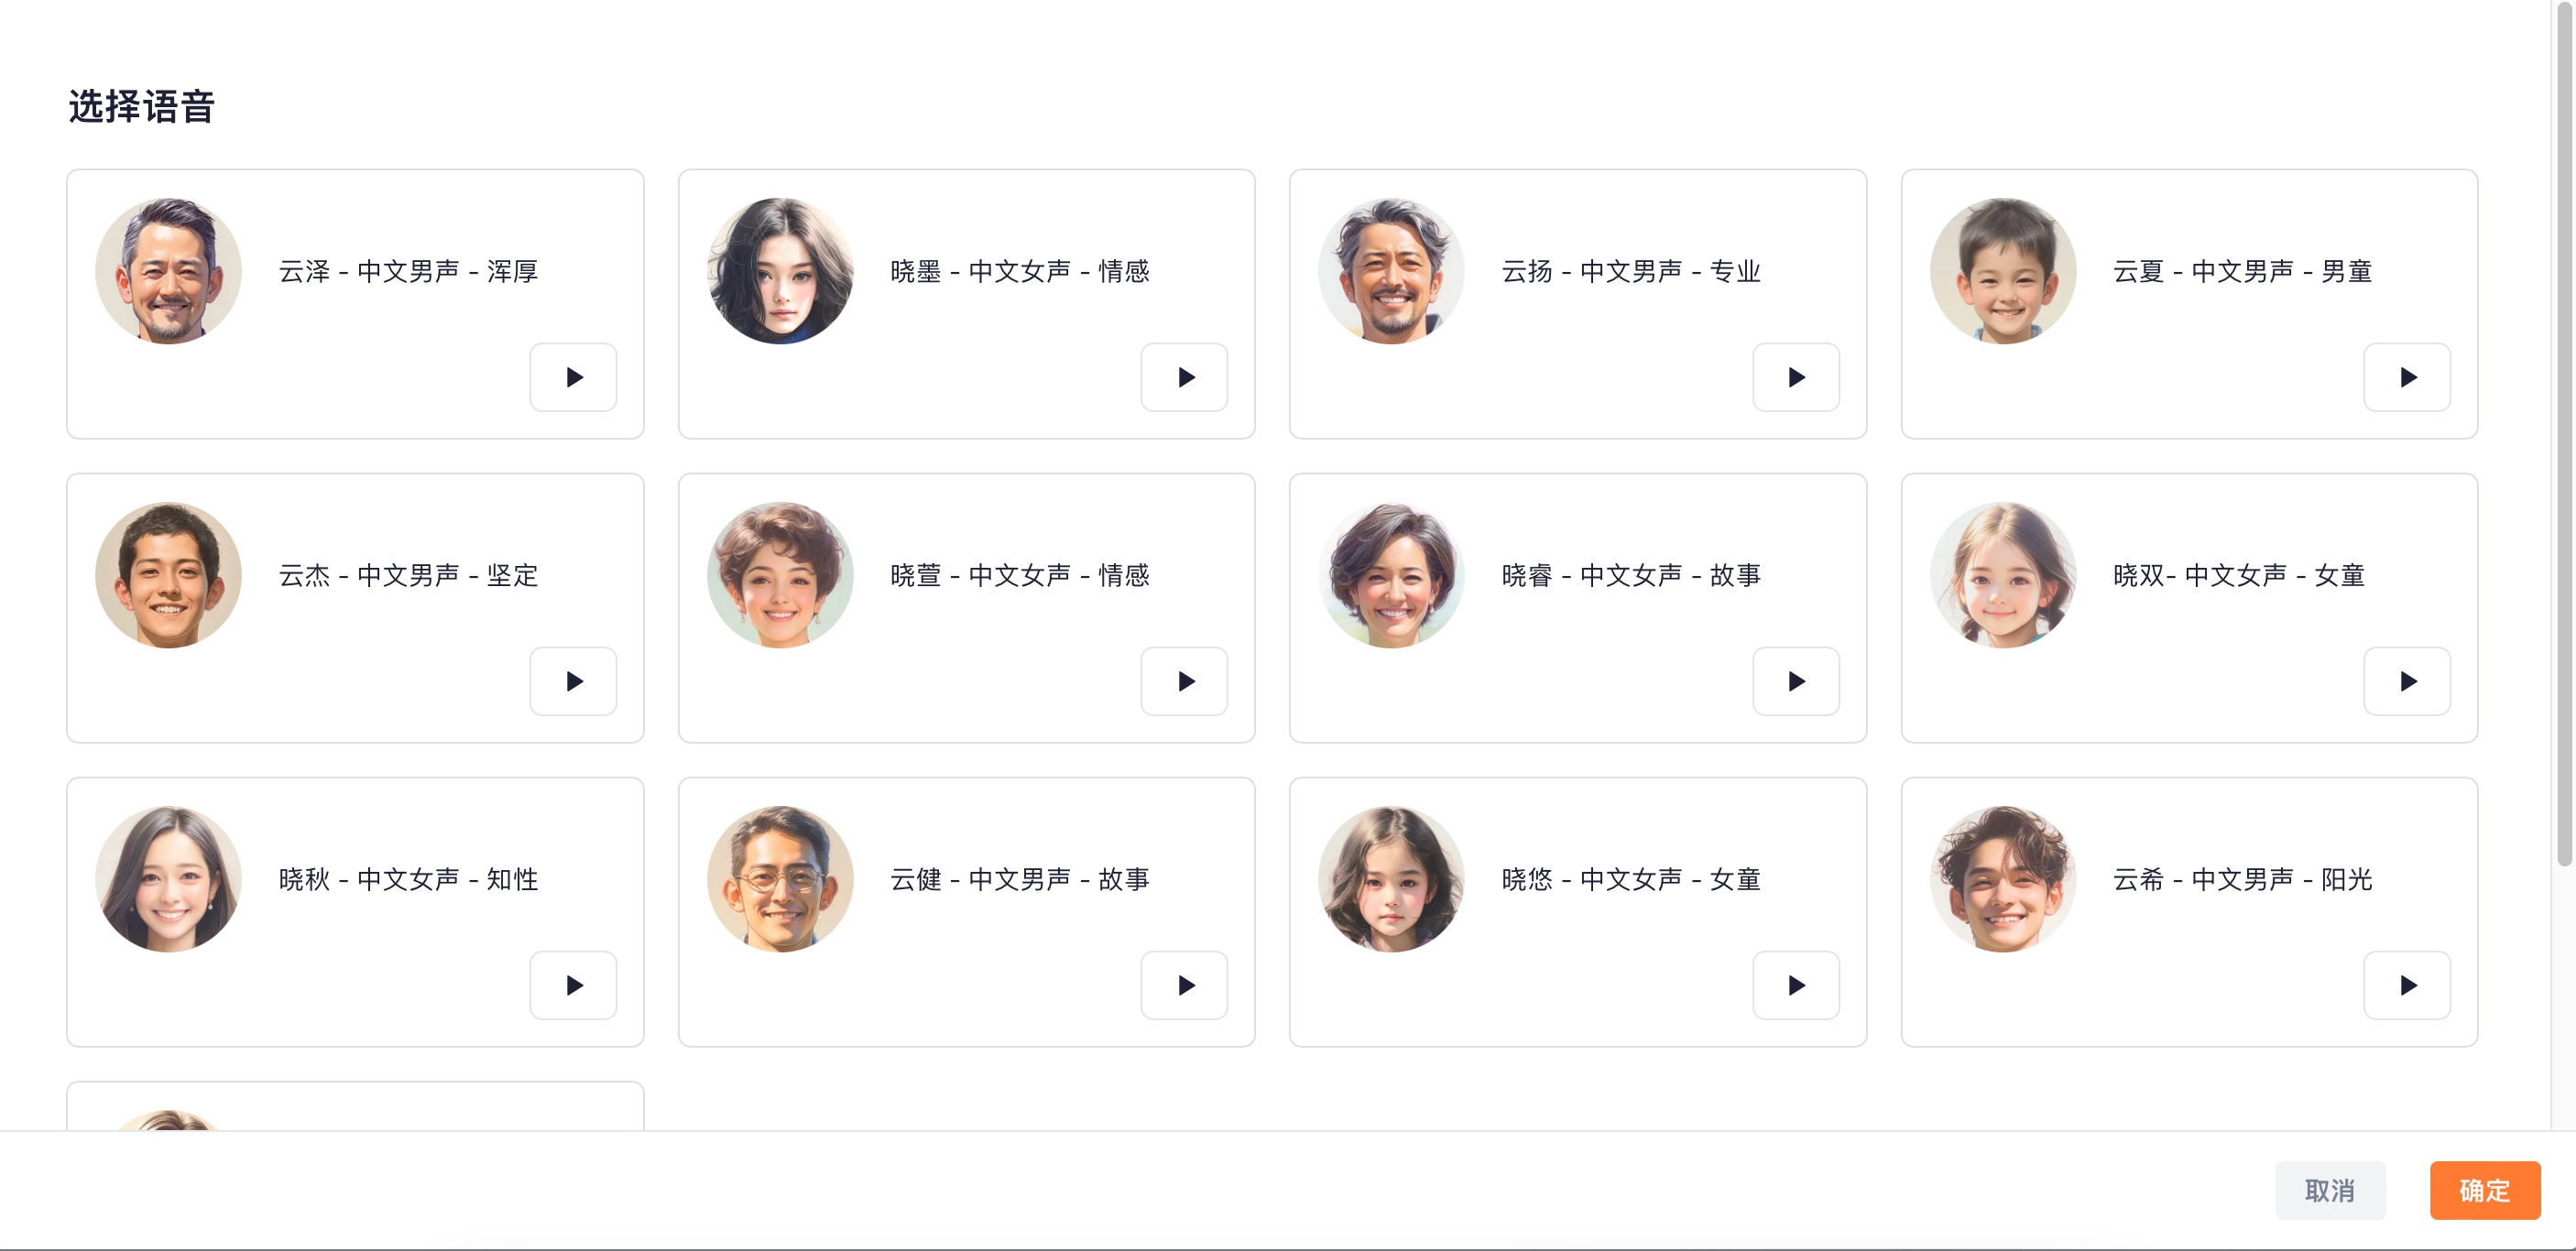Viewport: 2576px width, 1251px height.
Task: Play preview of 云扬 专业 voice
Action: pyautogui.click(x=1796, y=377)
